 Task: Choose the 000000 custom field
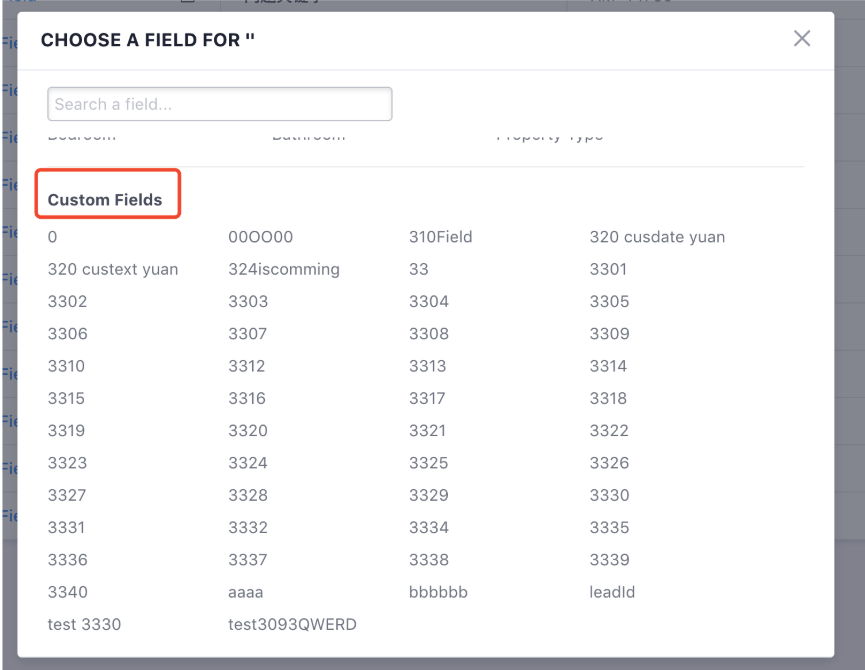pyautogui.click(x=260, y=237)
